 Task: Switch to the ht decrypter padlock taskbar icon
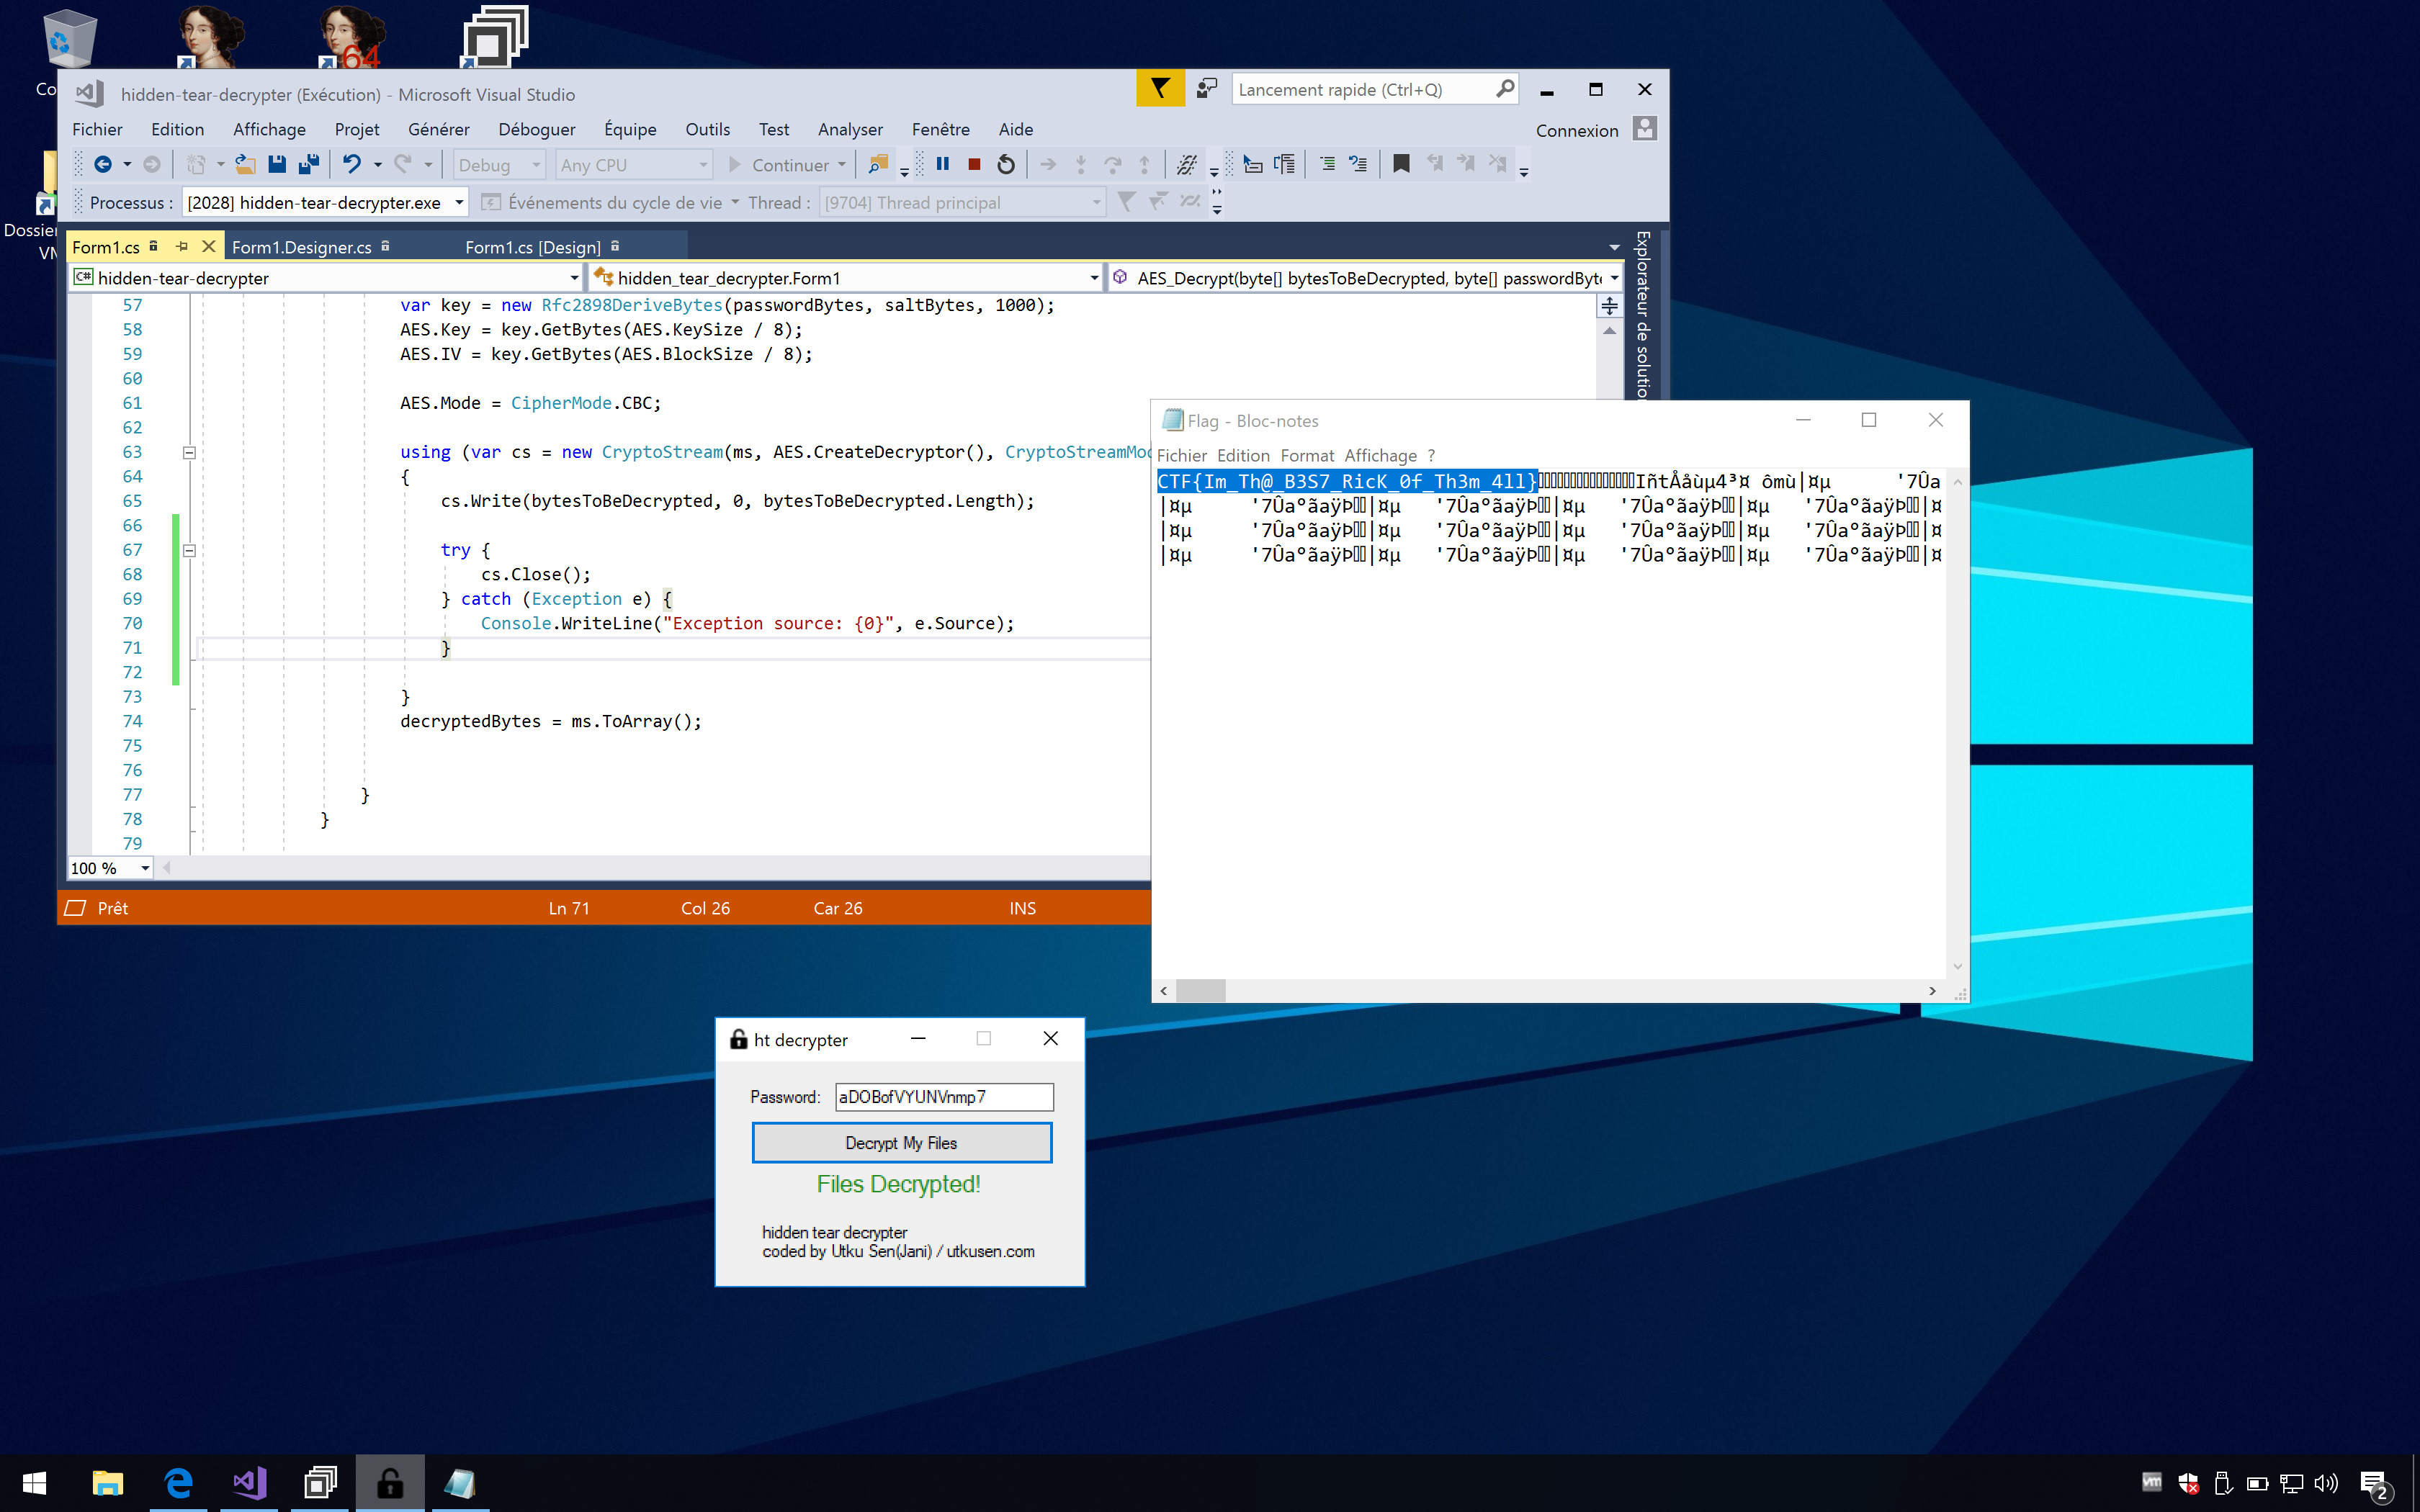click(390, 1483)
